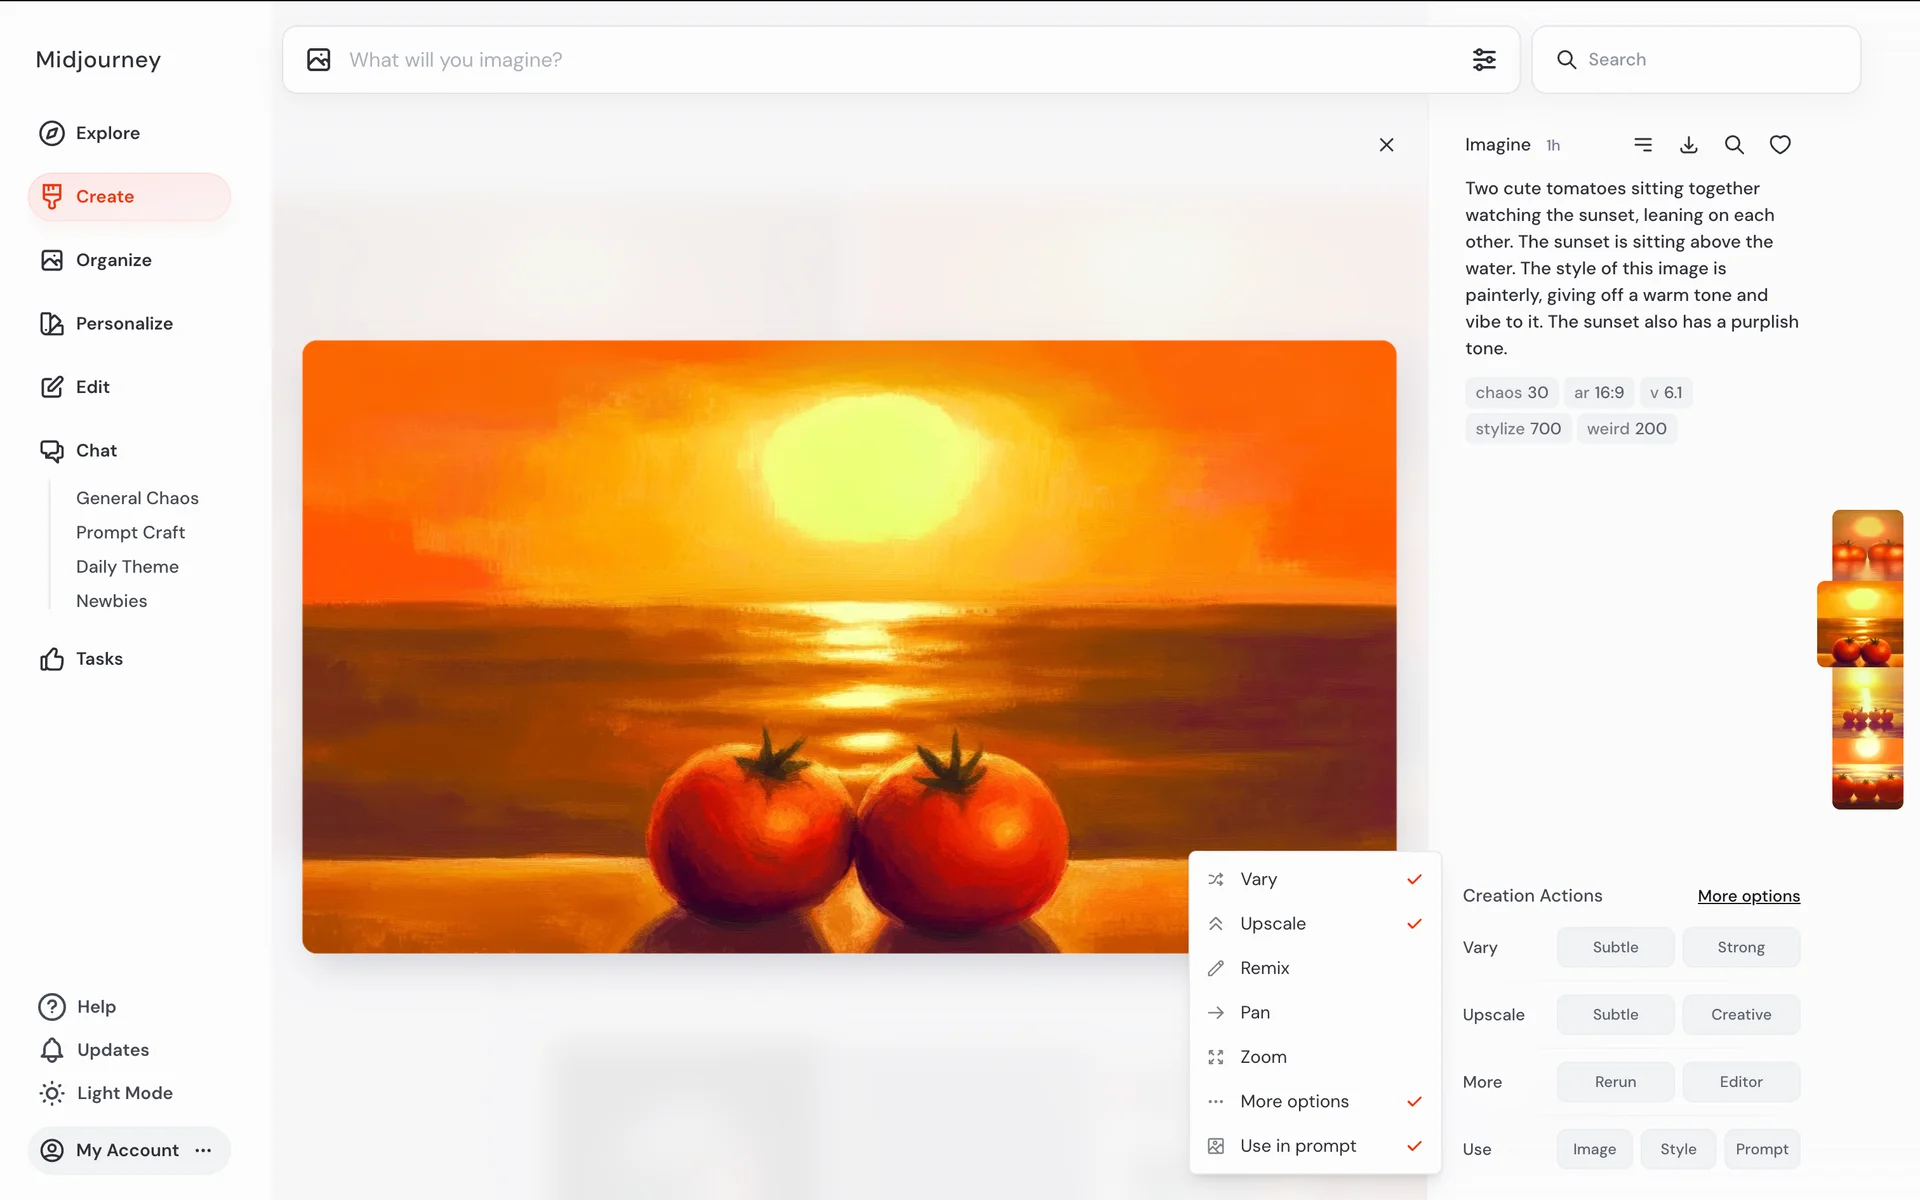Download the image using the download icon

pyautogui.click(x=1688, y=145)
